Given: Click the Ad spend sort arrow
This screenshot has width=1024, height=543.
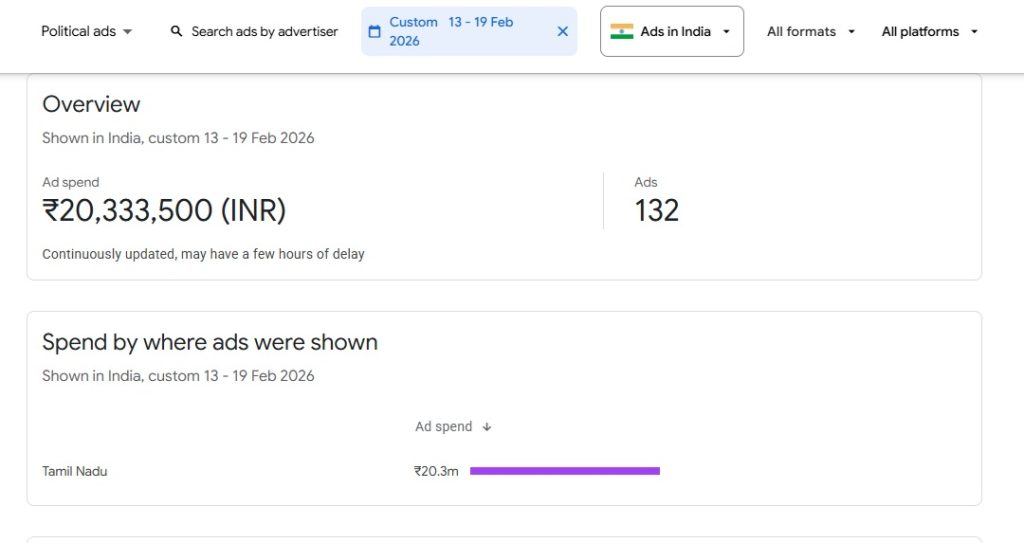Looking at the screenshot, I should coord(487,427).
